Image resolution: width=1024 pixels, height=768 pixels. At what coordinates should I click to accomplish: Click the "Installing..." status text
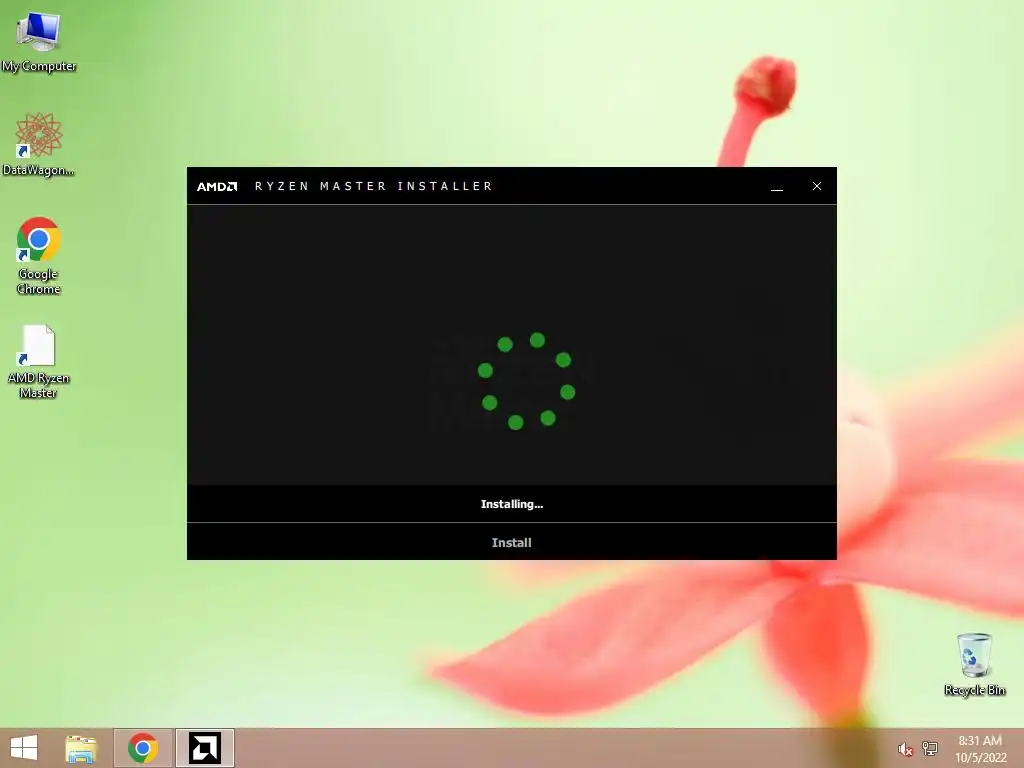(x=512, y=504)
